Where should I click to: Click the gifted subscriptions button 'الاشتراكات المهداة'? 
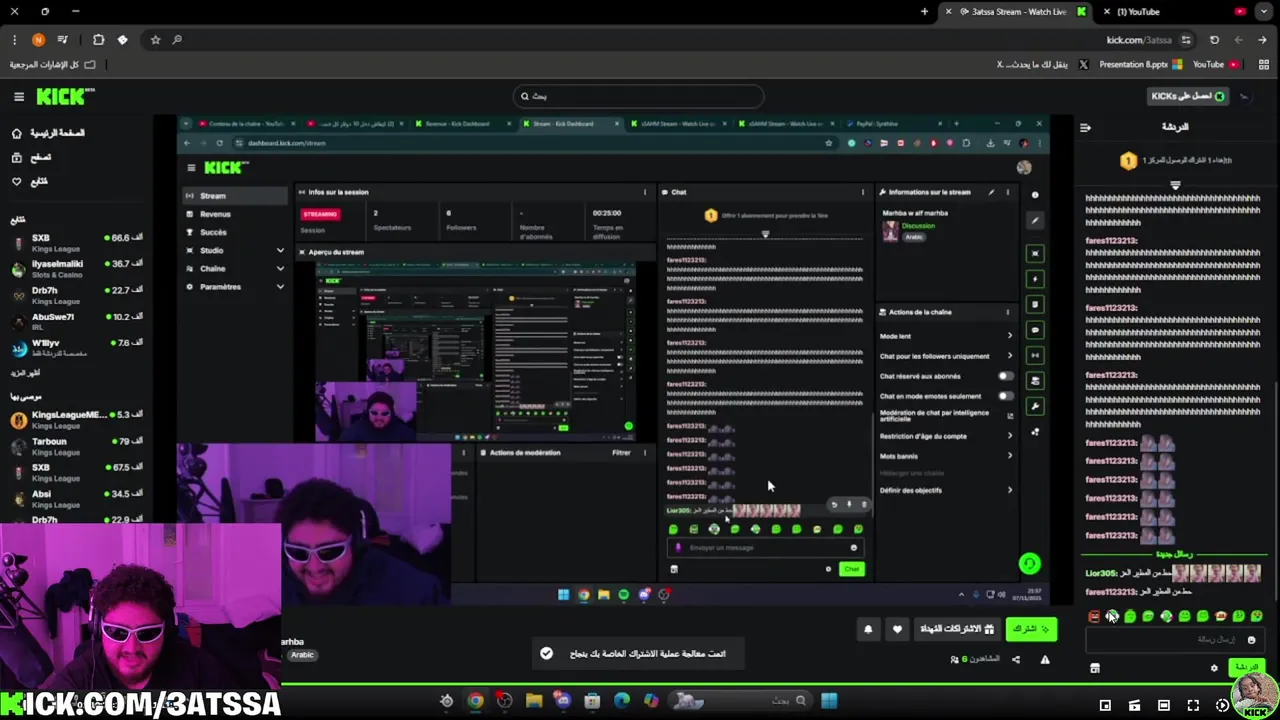[x=957, y=629]
